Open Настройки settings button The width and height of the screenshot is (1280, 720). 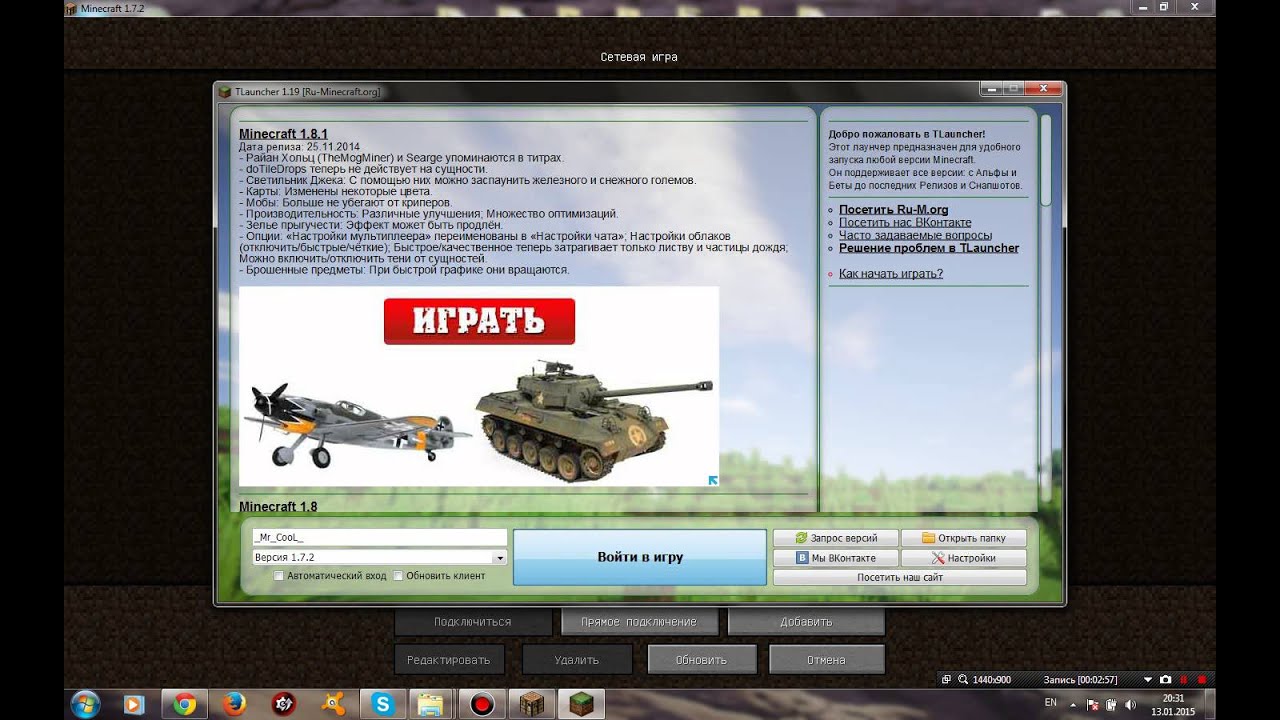[964, 558]
